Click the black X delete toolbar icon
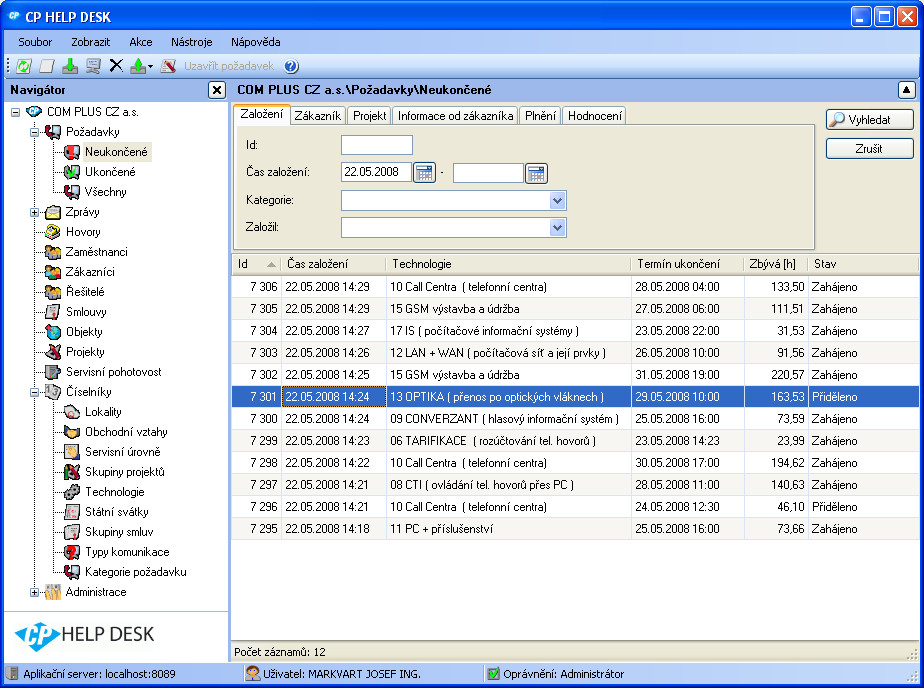 click(116, 66)
